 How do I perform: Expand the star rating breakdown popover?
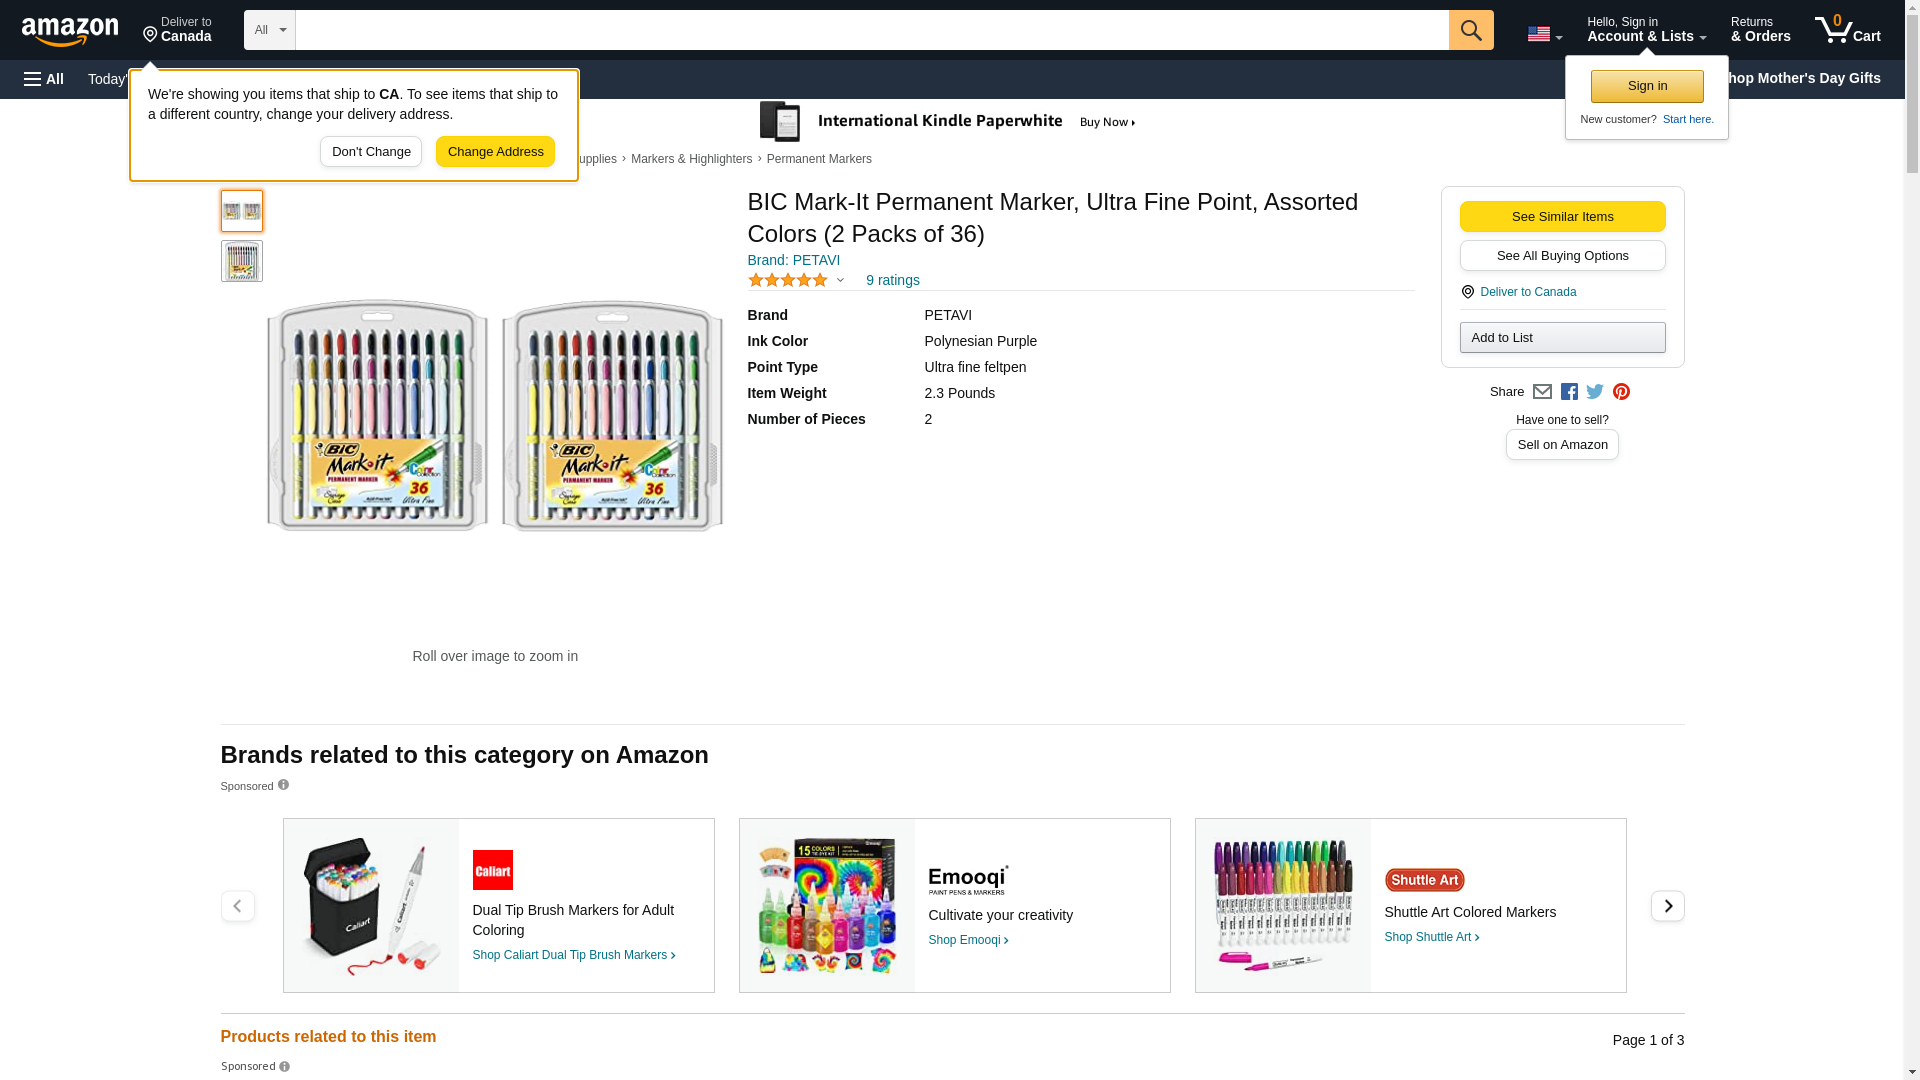(x=840, y=280)
